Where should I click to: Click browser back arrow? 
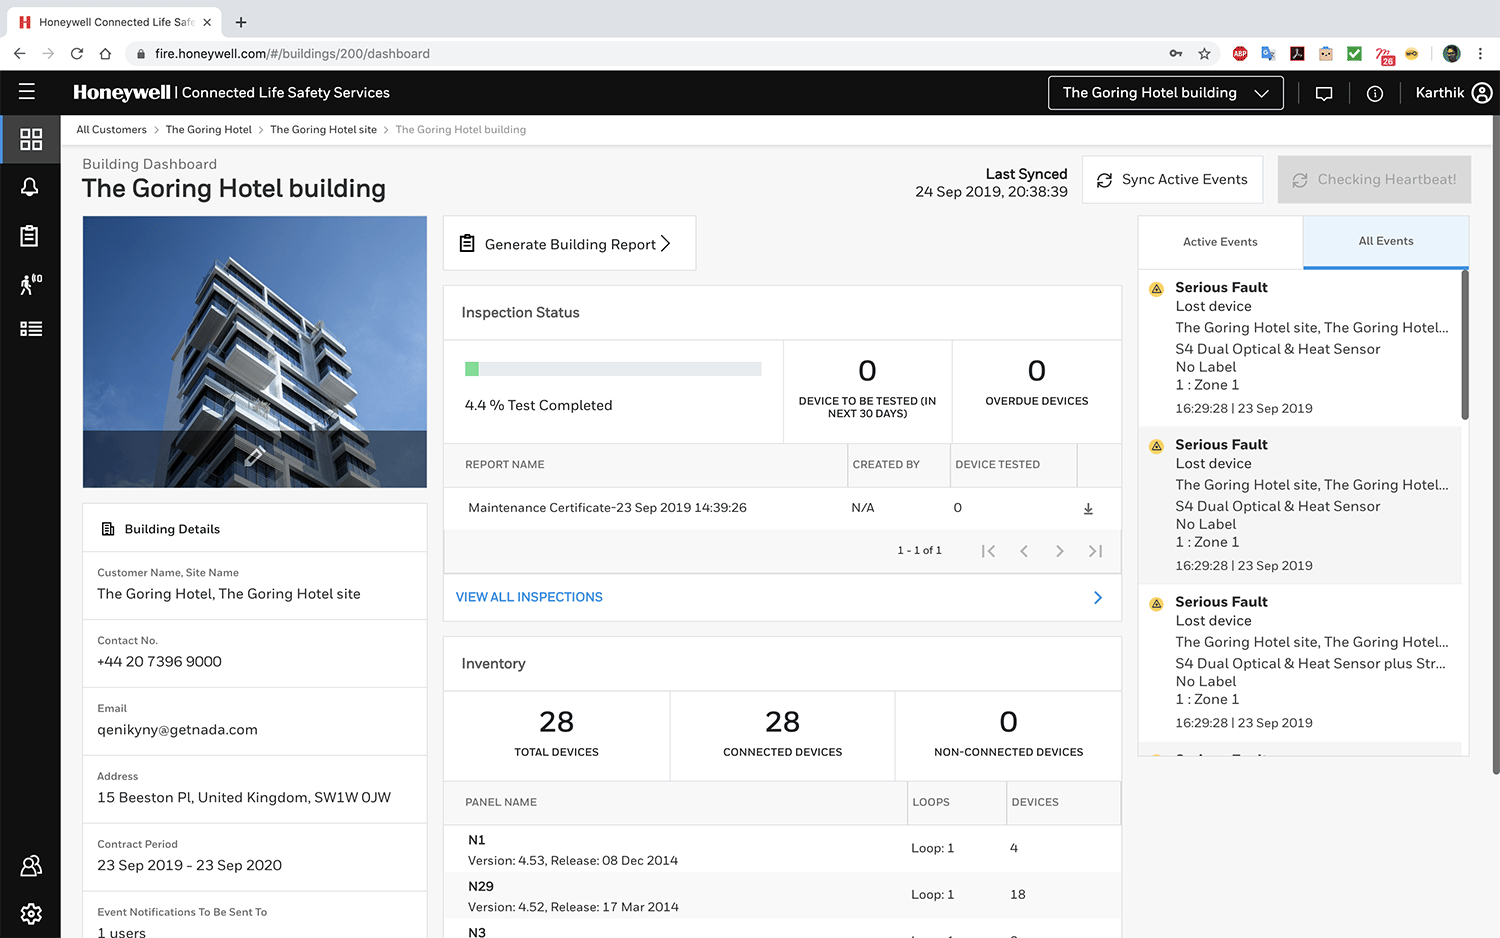(x=19, y=53)
